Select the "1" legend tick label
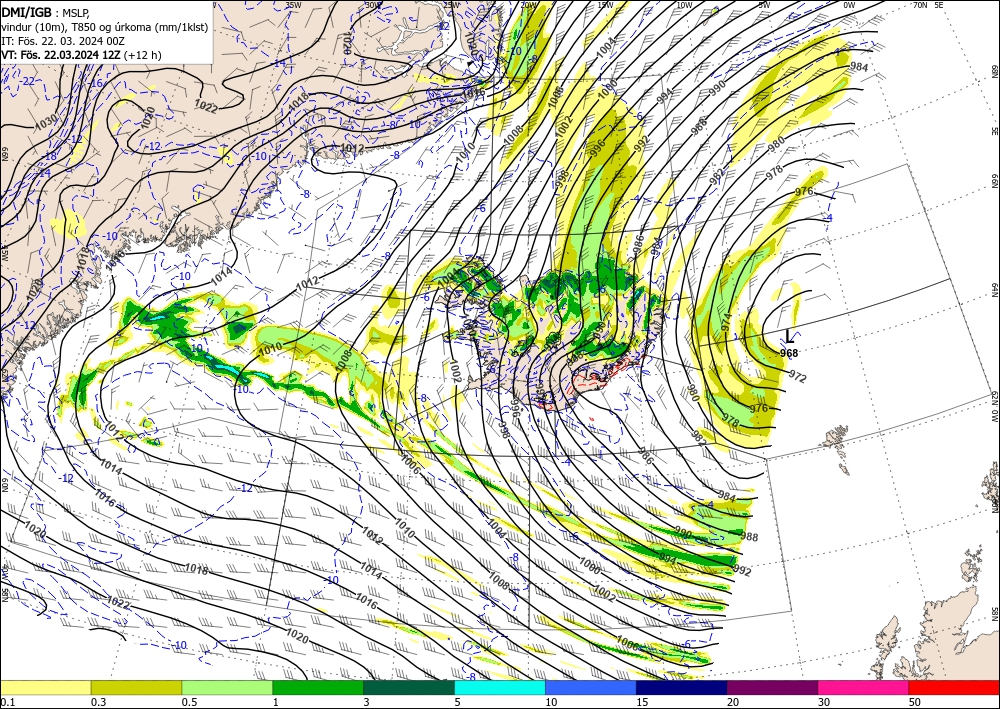Viewport: 1000px width, 709px height. point(276,702)
